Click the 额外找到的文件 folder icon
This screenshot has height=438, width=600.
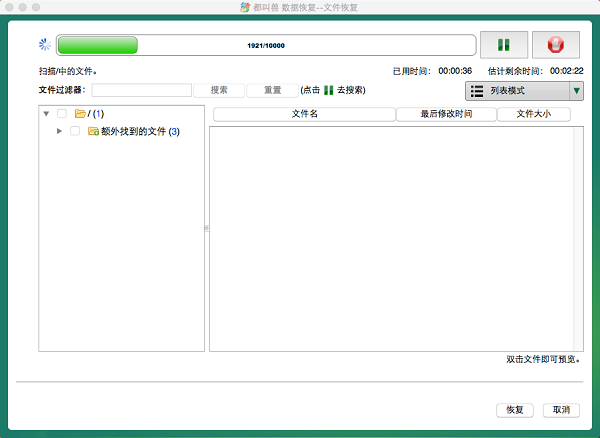[93, 131]
